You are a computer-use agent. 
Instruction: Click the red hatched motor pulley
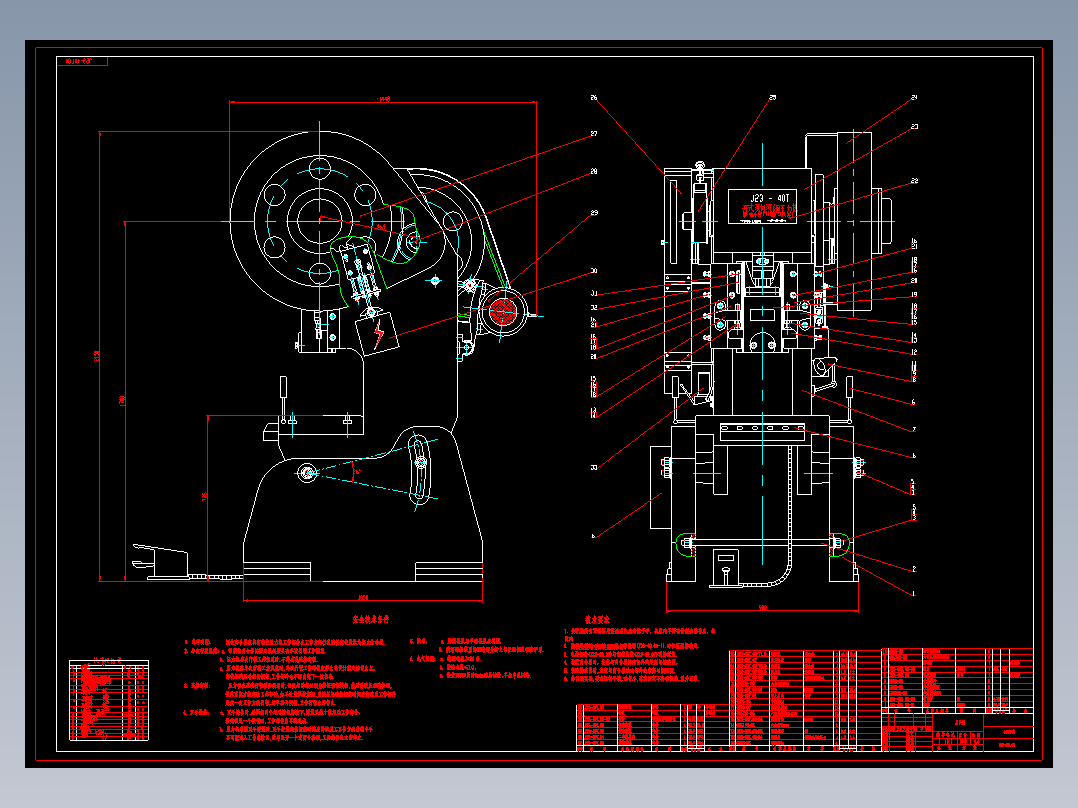pyautogui.click(x=503, y=311)
